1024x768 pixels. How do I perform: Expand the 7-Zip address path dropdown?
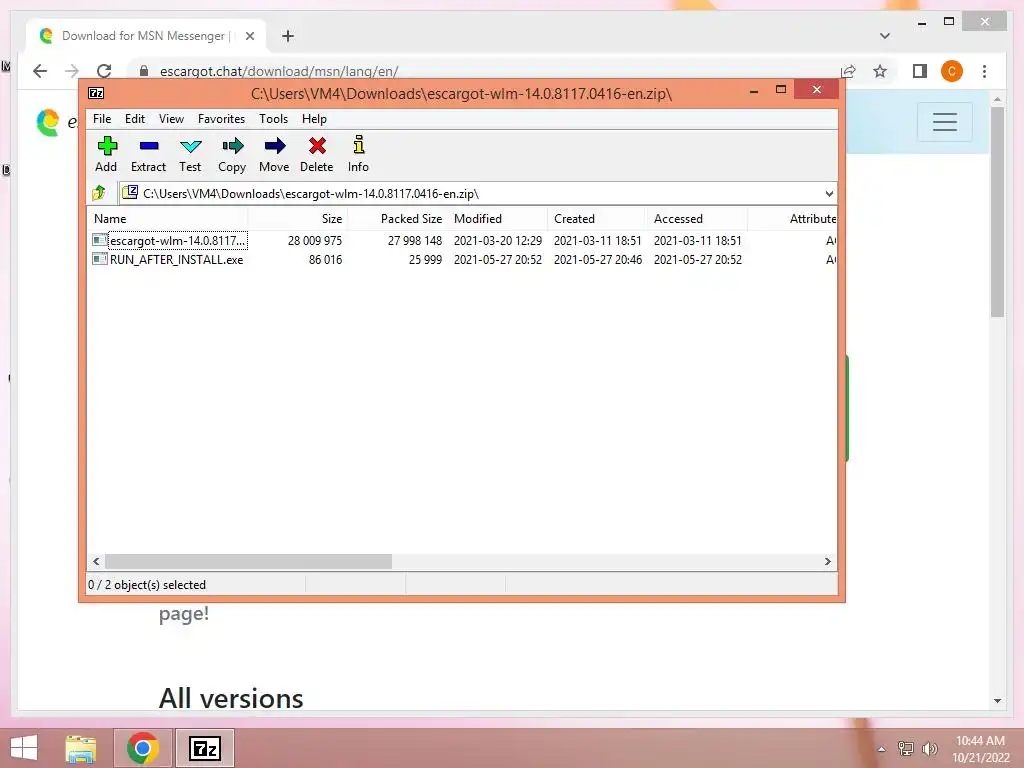tap(829, 193)
